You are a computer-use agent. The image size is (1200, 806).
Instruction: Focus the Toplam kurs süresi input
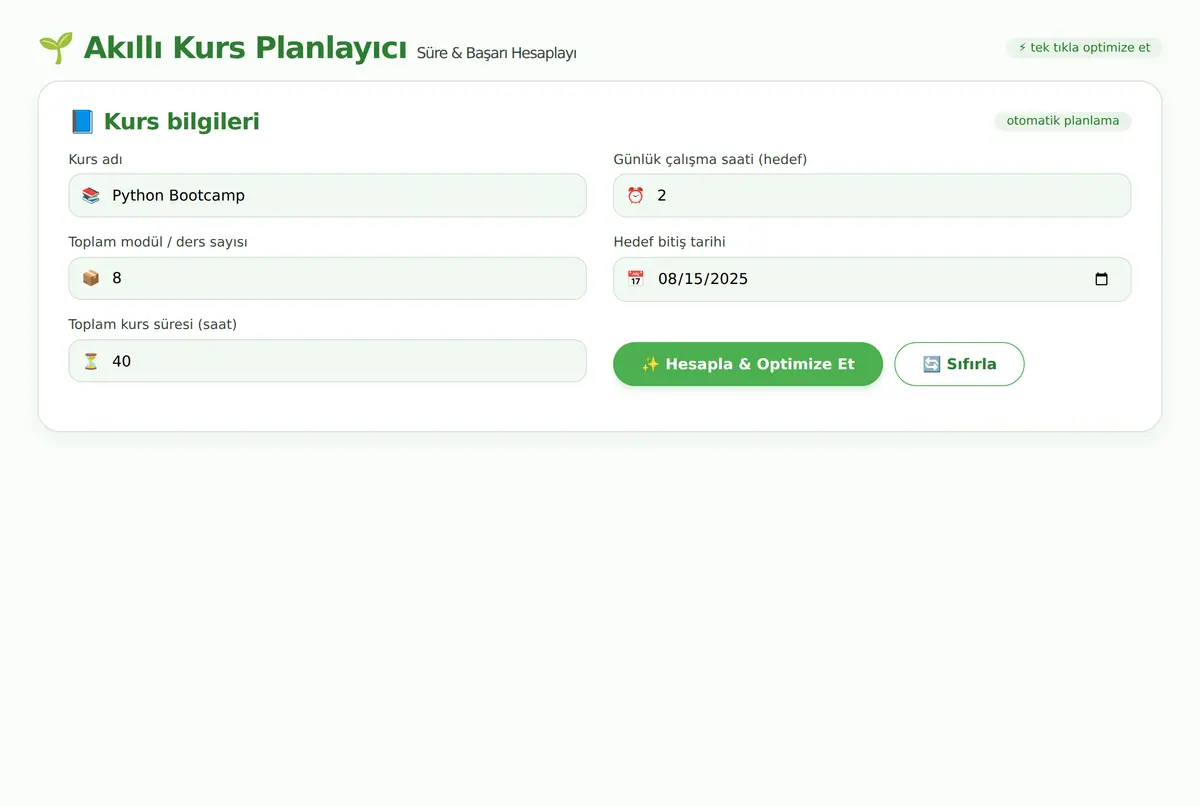[327, 361]
